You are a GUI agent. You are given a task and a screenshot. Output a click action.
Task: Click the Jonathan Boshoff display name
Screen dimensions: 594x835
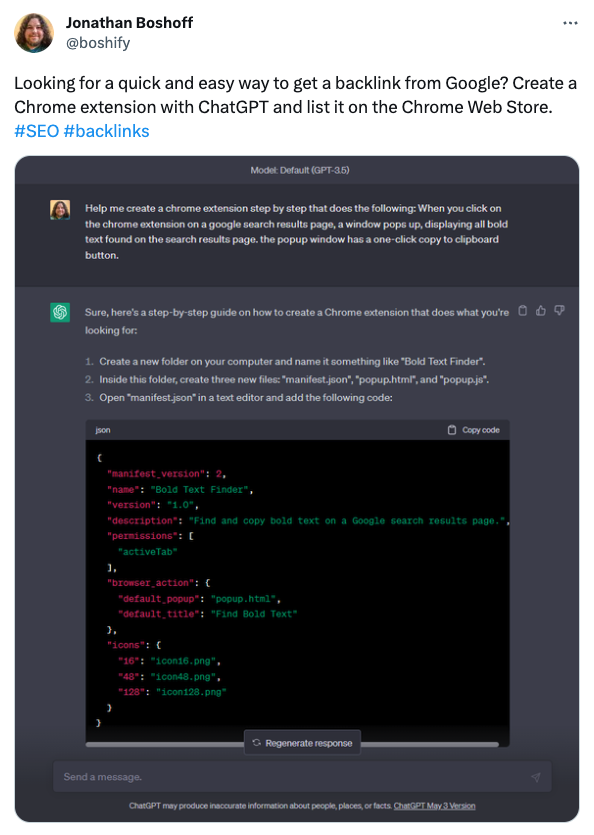point(129,22)
